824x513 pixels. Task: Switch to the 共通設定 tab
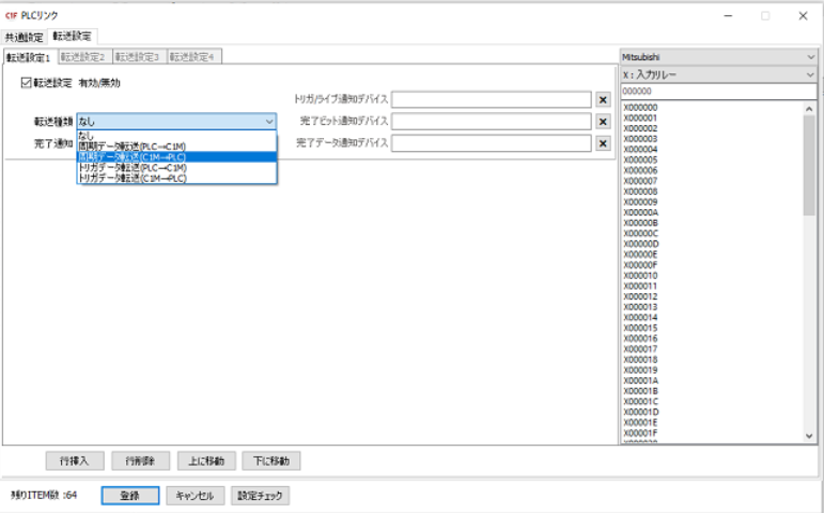pyautogui.click(x=24, y=36)
